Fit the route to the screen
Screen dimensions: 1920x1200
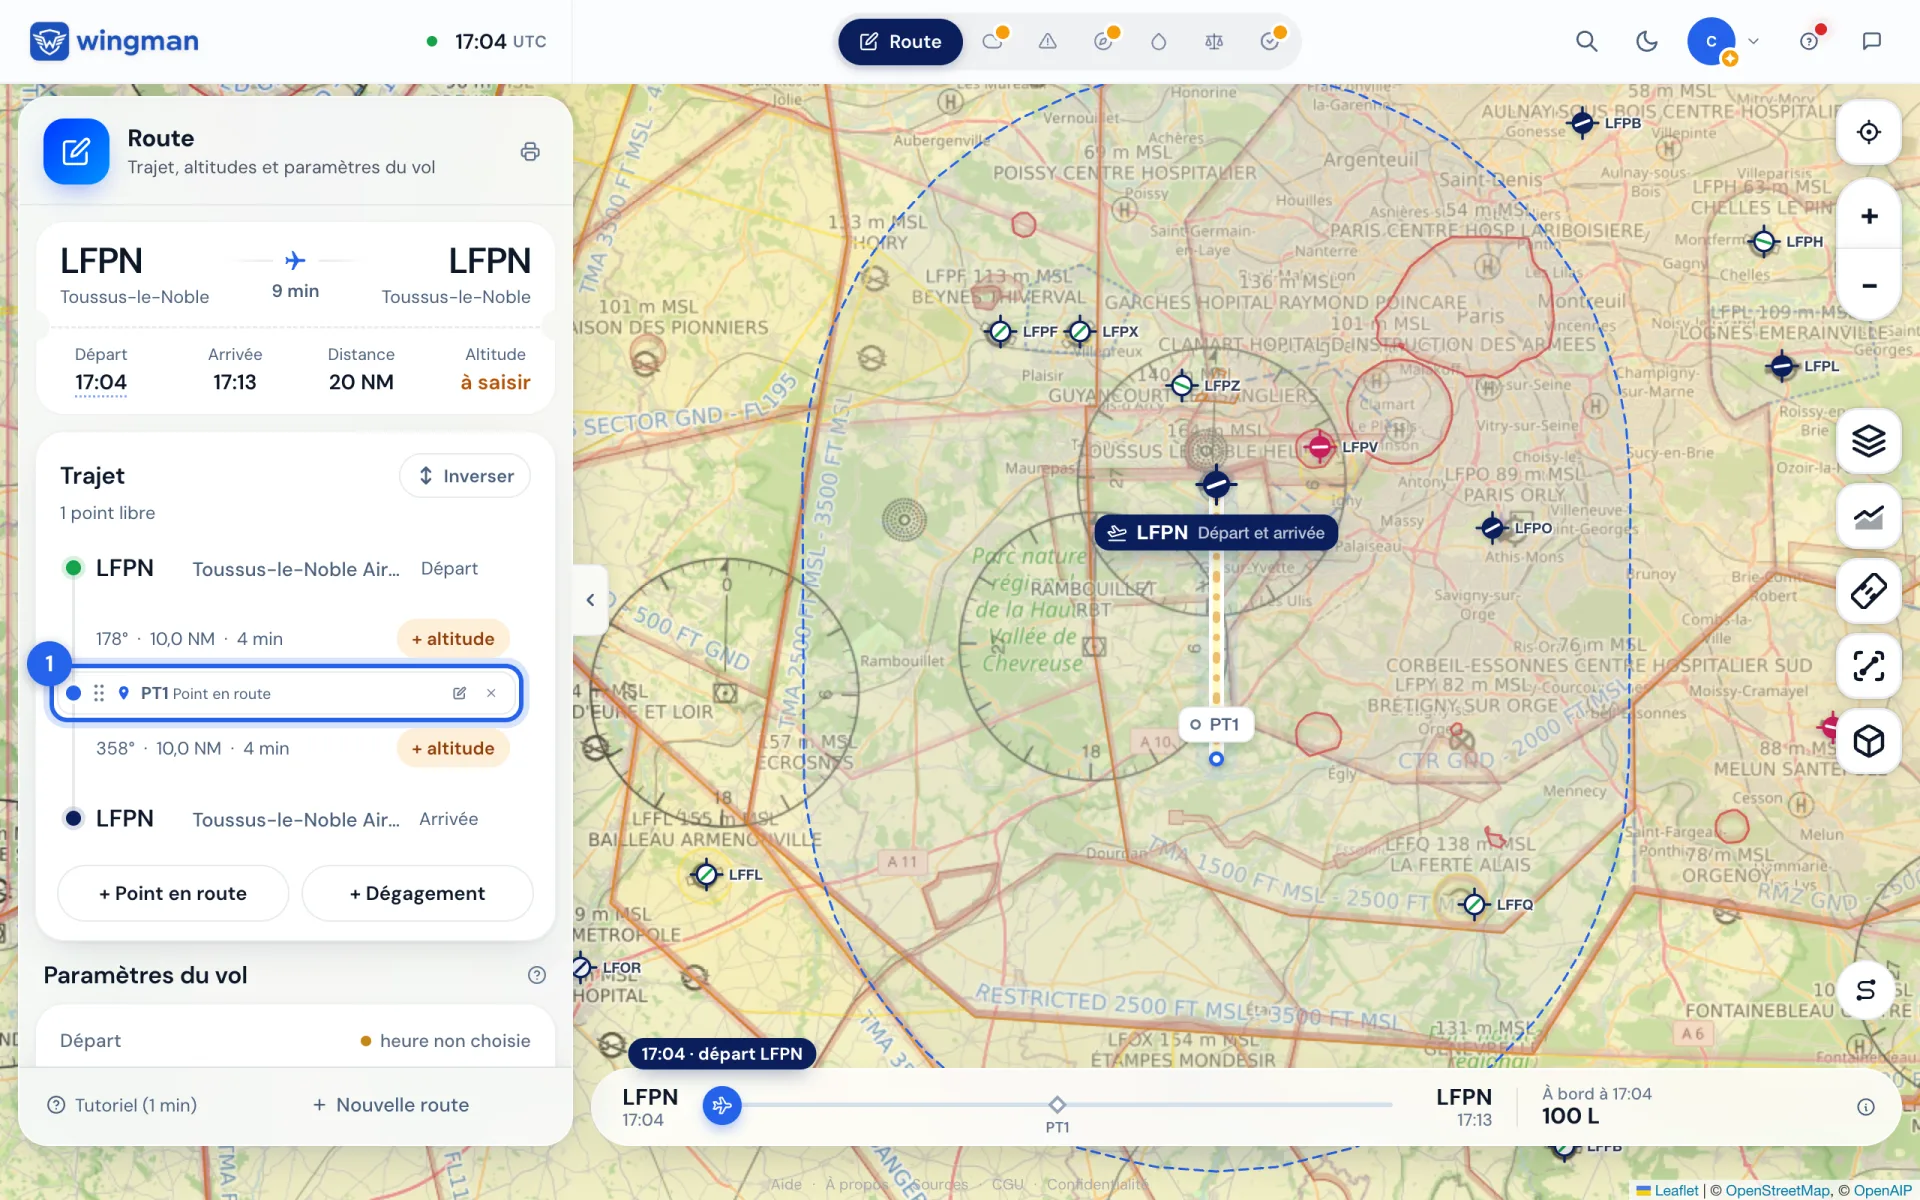tap(1868, 666)
